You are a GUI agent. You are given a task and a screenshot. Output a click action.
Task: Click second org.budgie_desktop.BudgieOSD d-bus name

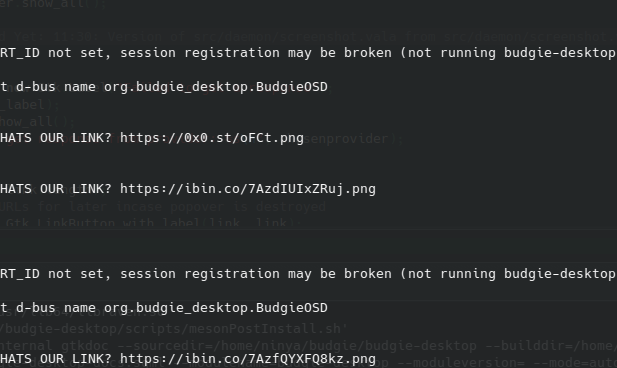tap(216, 308)
